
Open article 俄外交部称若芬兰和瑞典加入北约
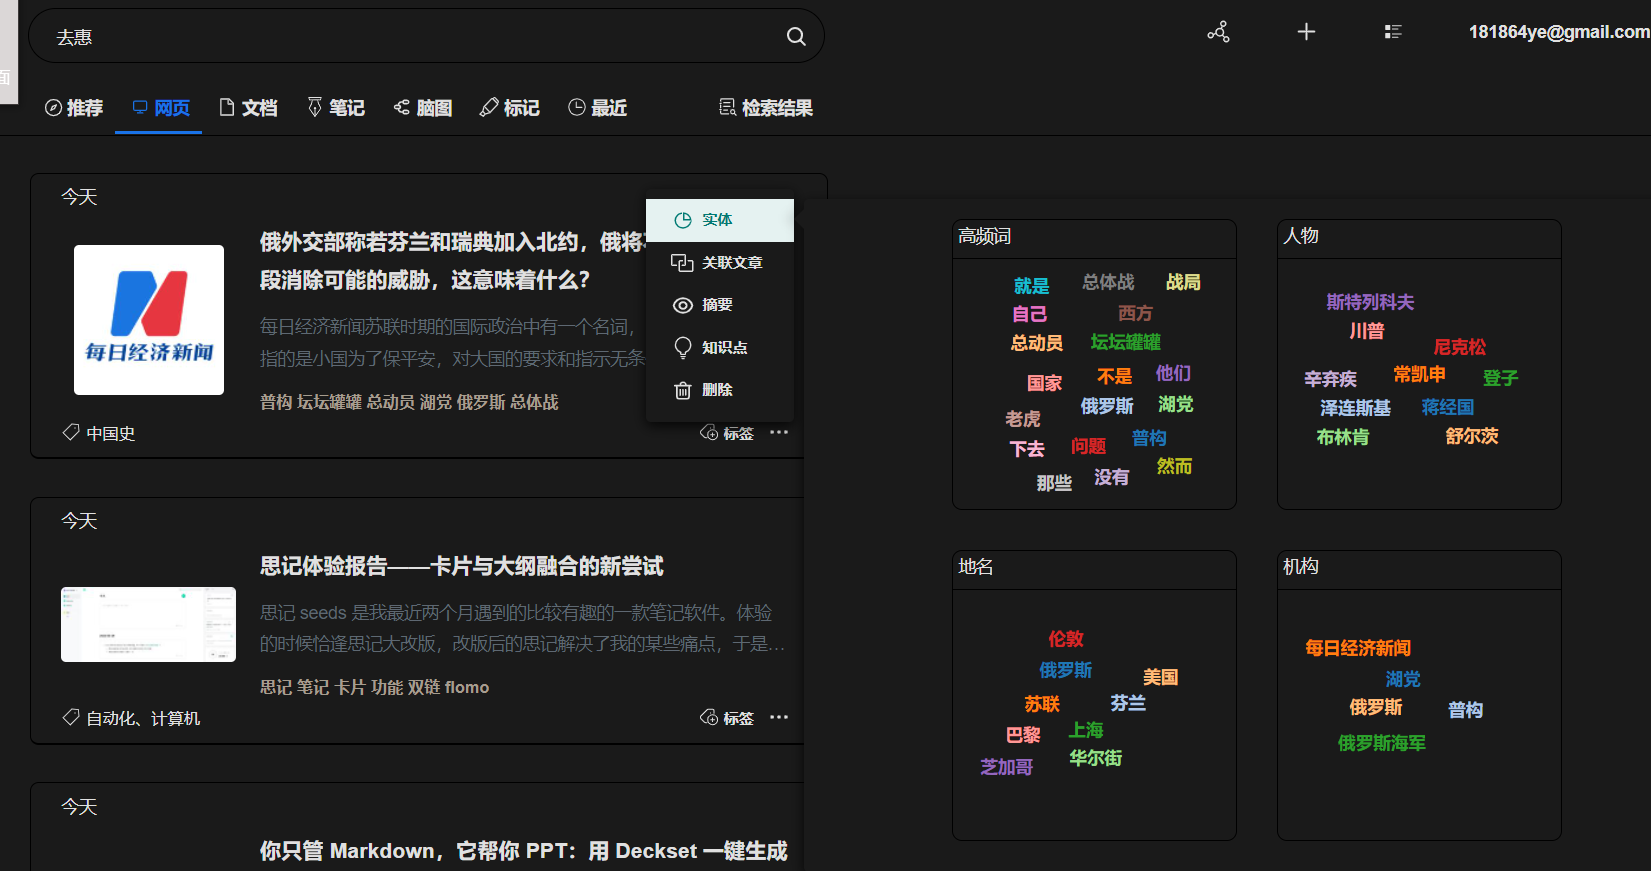[x=452, y=261]
